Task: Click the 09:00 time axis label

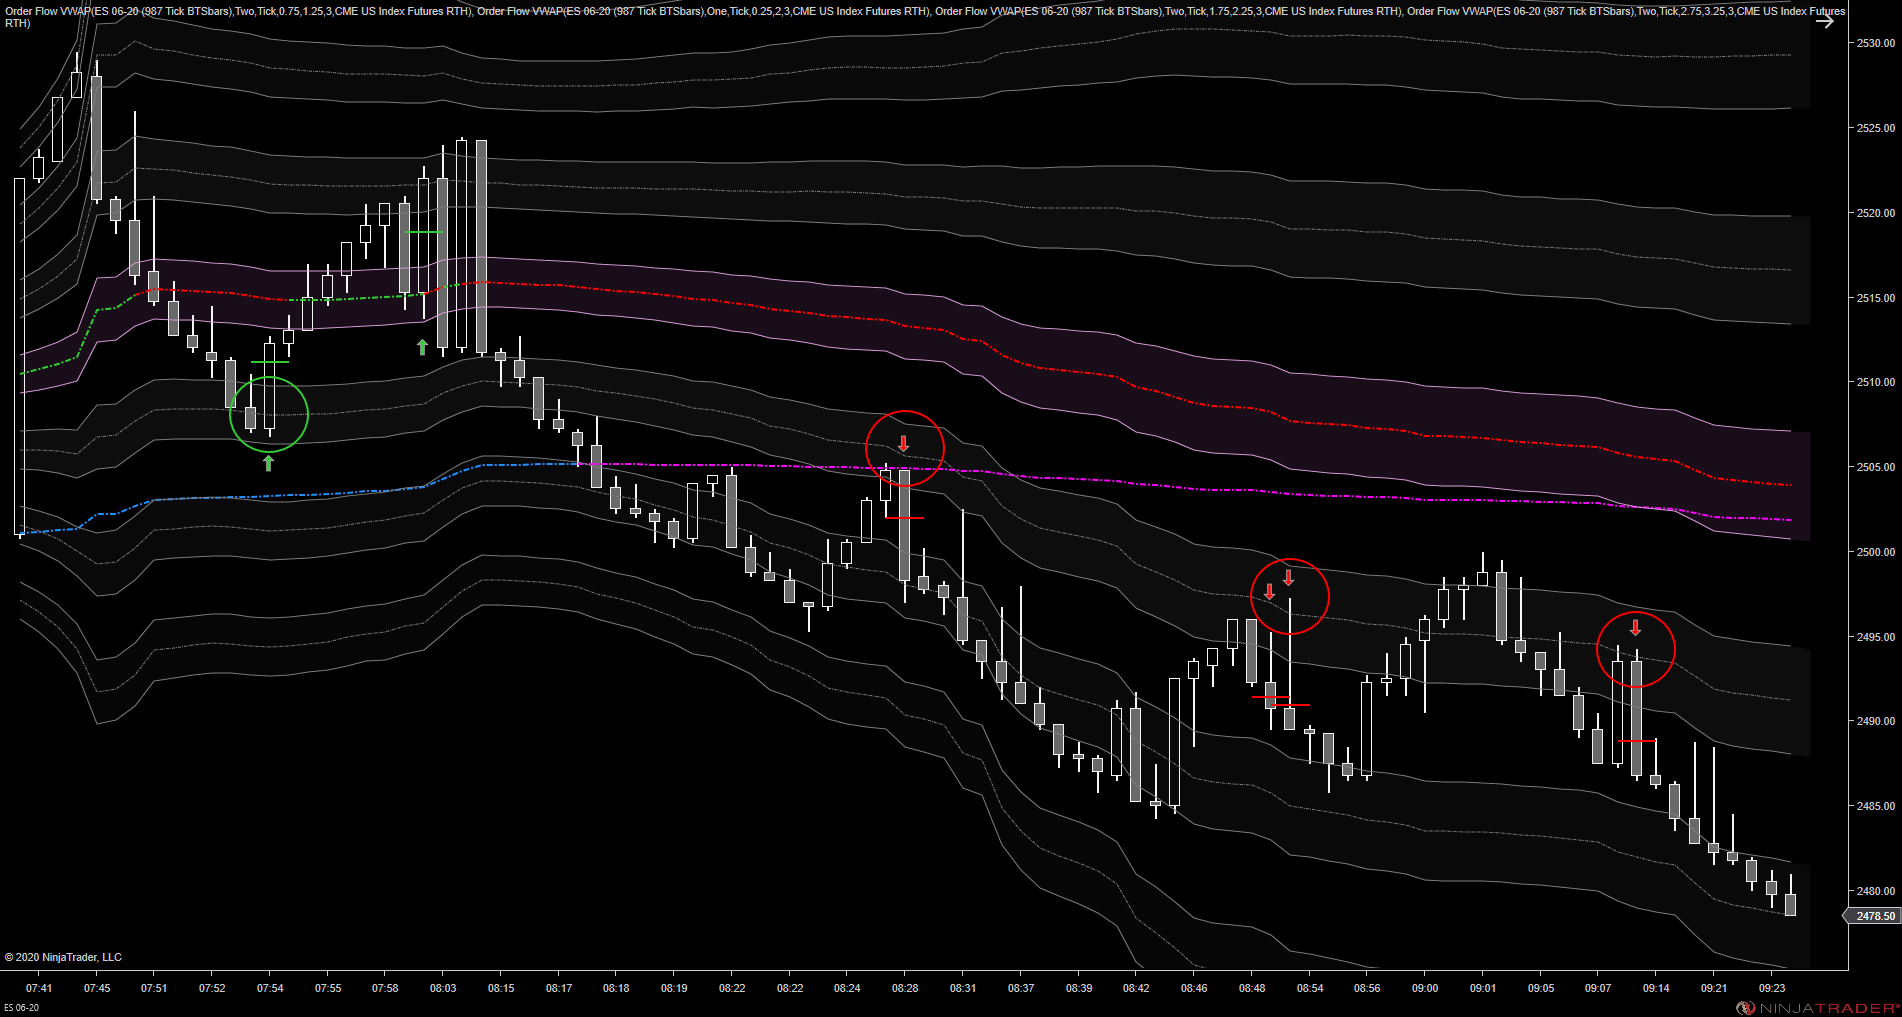Action: 1425,988
